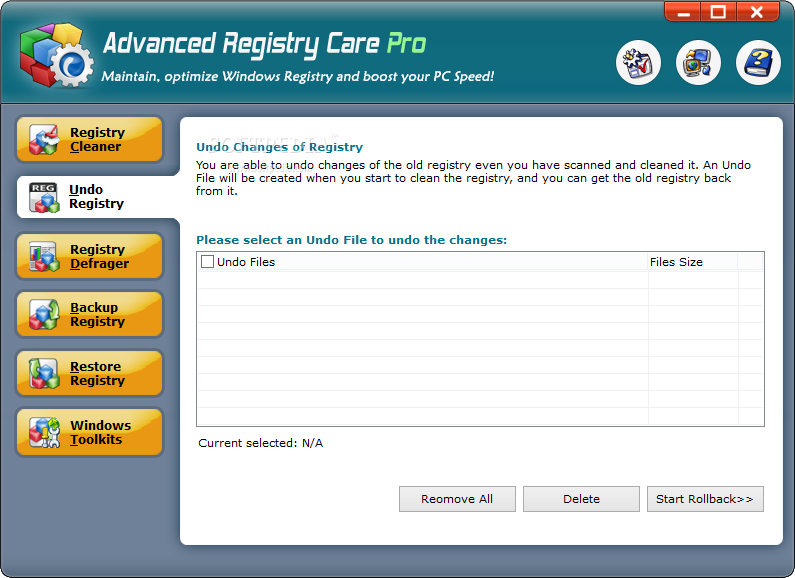Maximize the application window

718,11
